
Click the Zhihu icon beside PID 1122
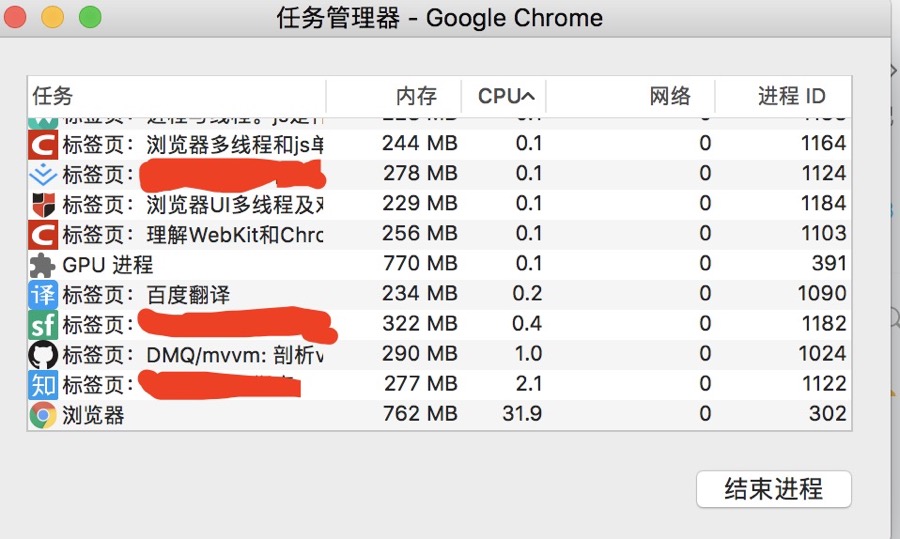click(43, 384)
